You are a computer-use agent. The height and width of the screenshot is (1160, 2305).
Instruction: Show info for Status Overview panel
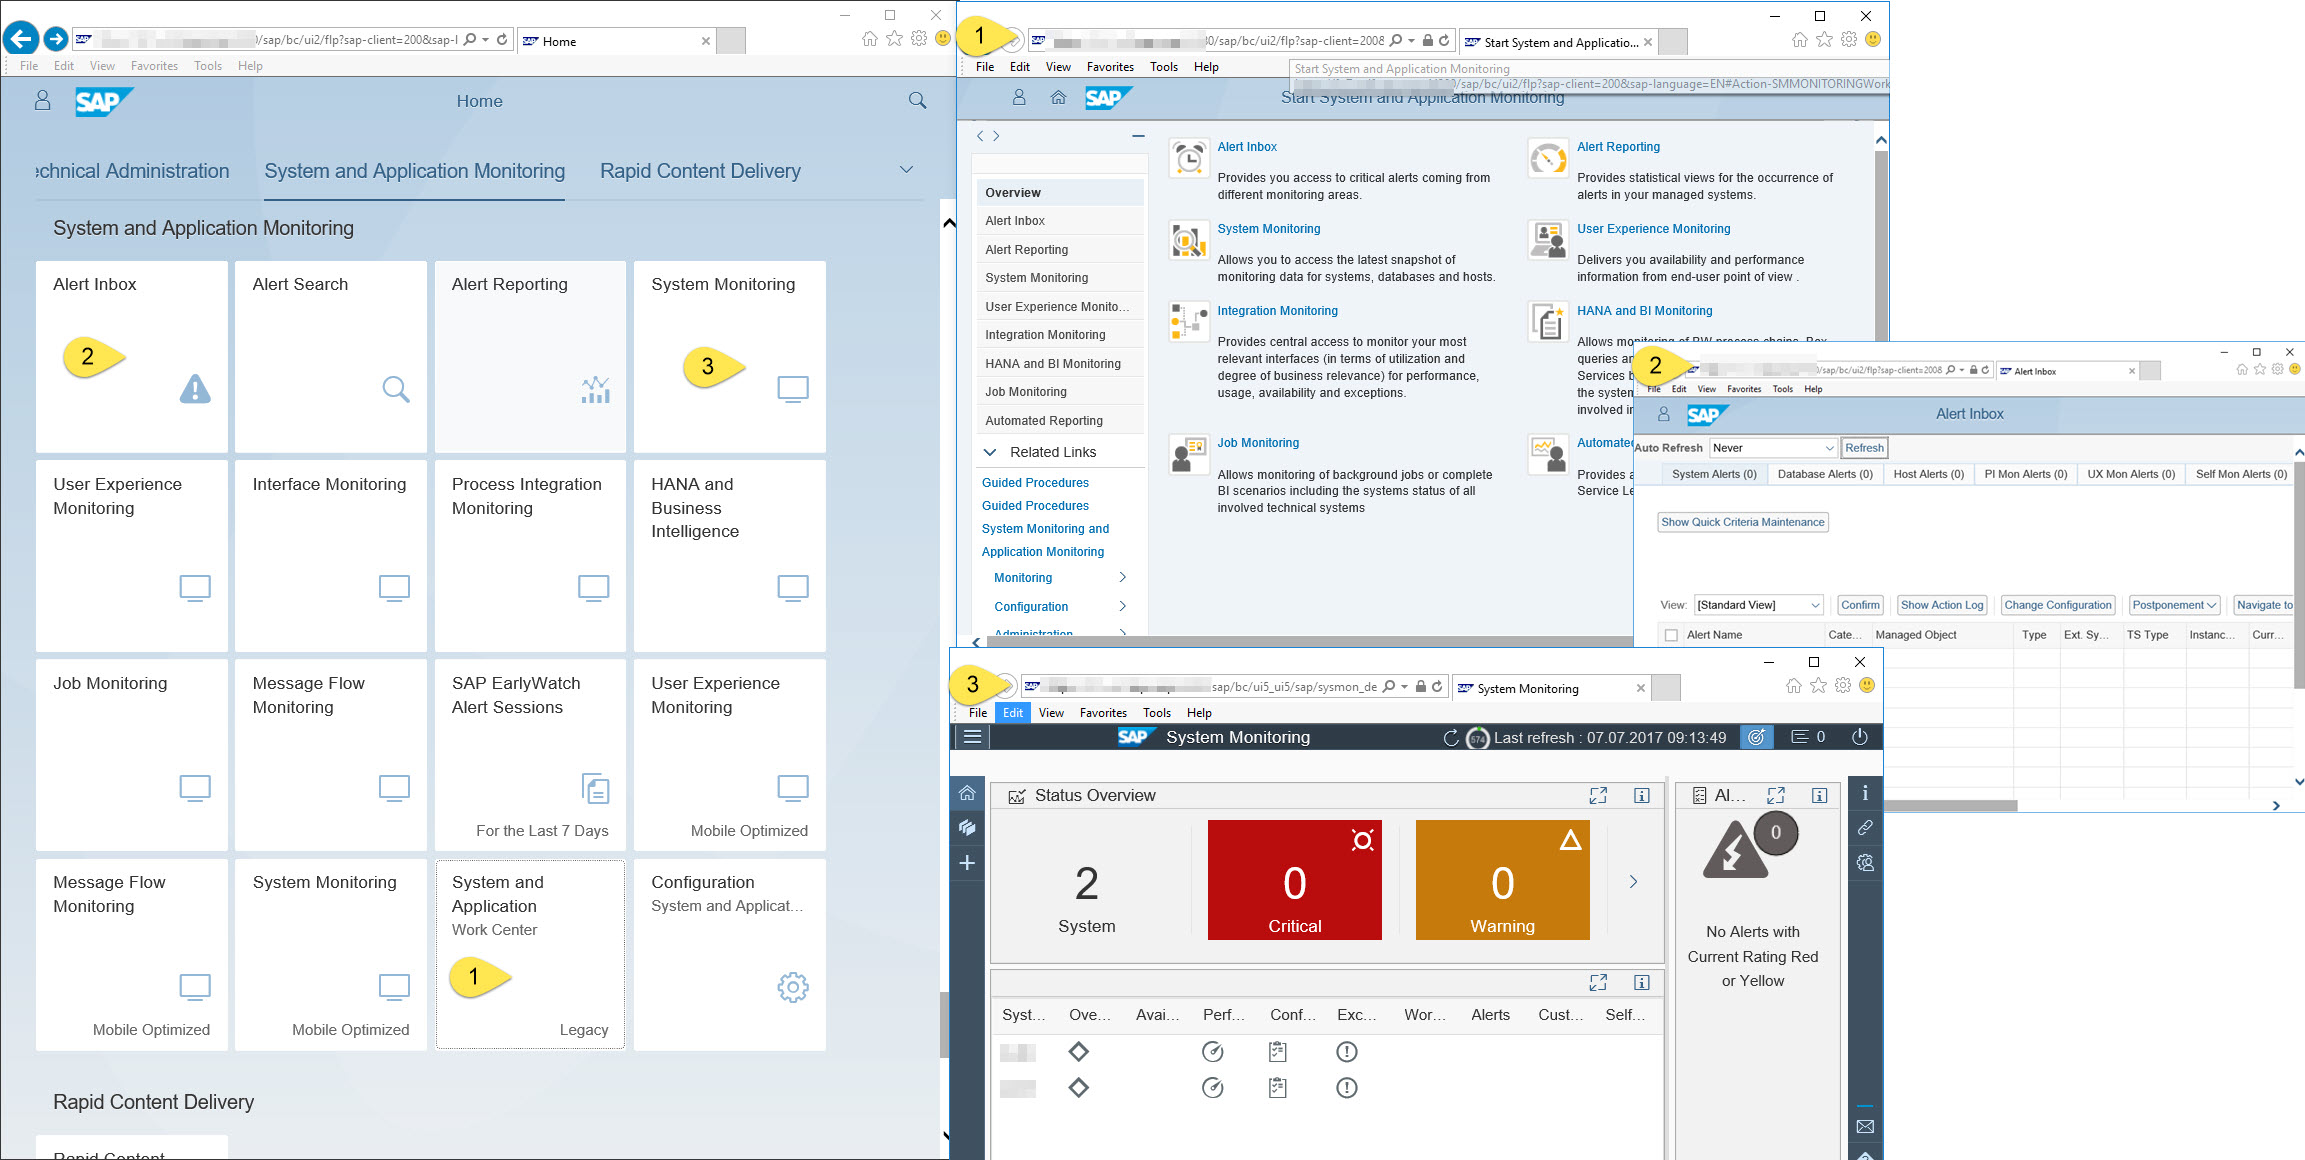1642,796
